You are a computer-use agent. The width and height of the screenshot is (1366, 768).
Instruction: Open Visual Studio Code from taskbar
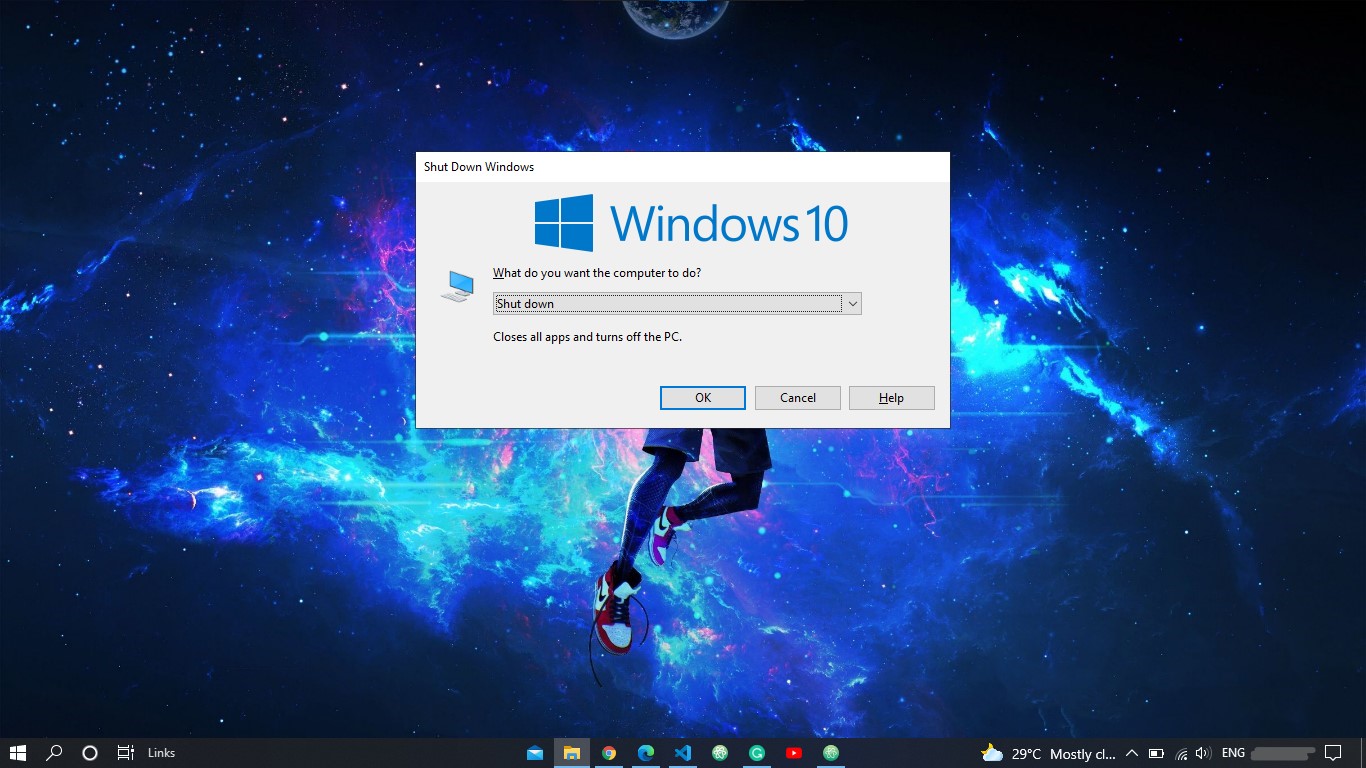(683, 753)
